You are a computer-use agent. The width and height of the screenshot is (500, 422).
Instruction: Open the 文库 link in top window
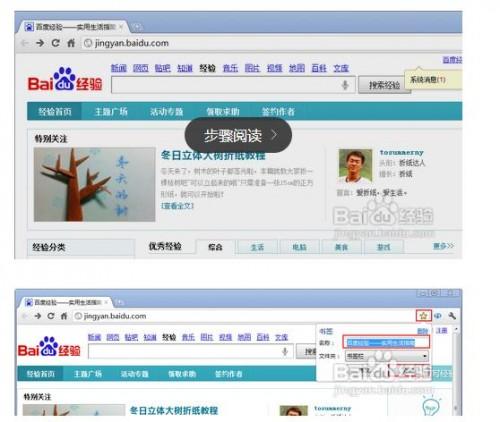341,68
